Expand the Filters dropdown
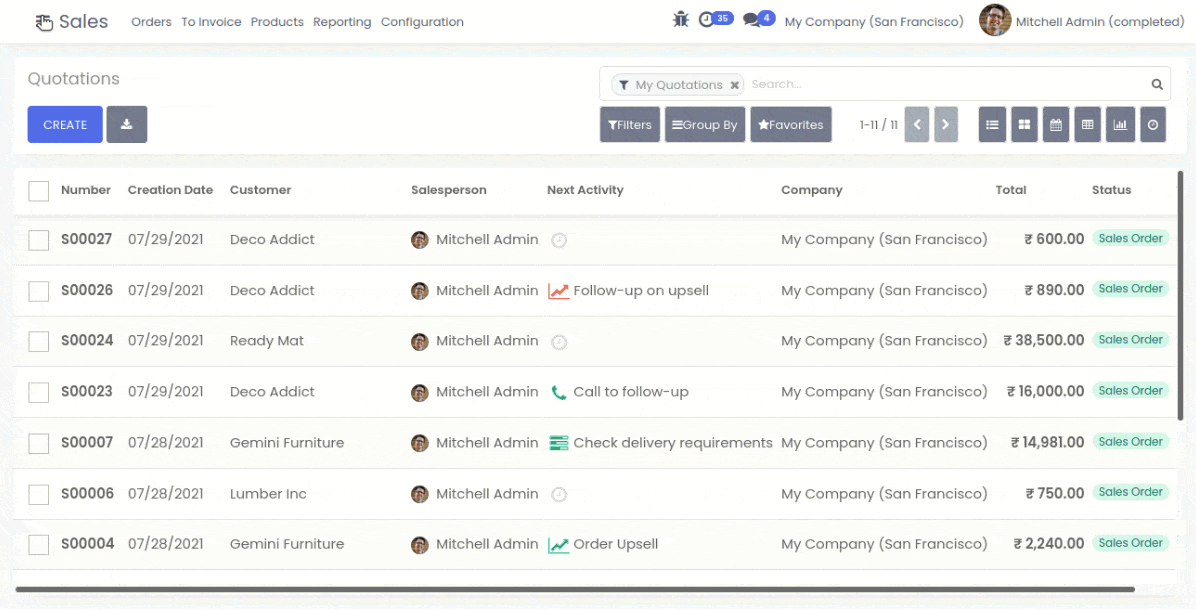This screenshot has width=1196, height=610. (x=630, y=125)
